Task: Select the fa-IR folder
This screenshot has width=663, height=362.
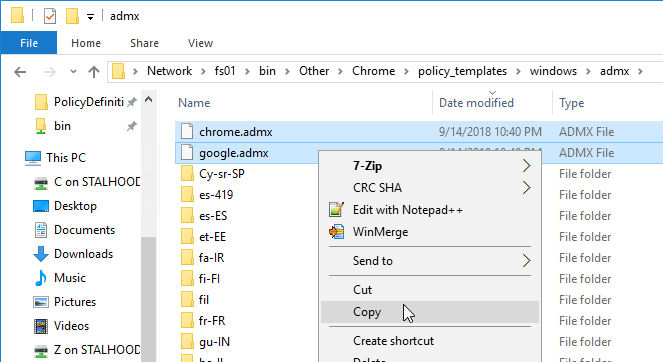Action: 211,258
